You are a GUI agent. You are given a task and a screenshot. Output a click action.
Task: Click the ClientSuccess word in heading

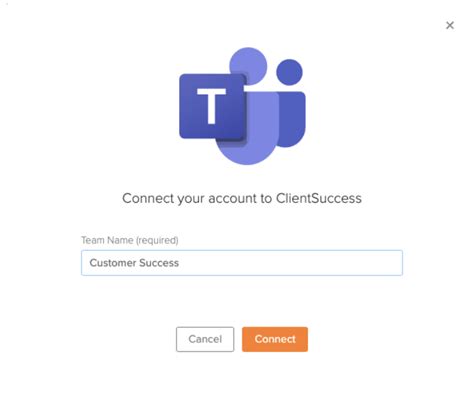(x=319, y=198)
